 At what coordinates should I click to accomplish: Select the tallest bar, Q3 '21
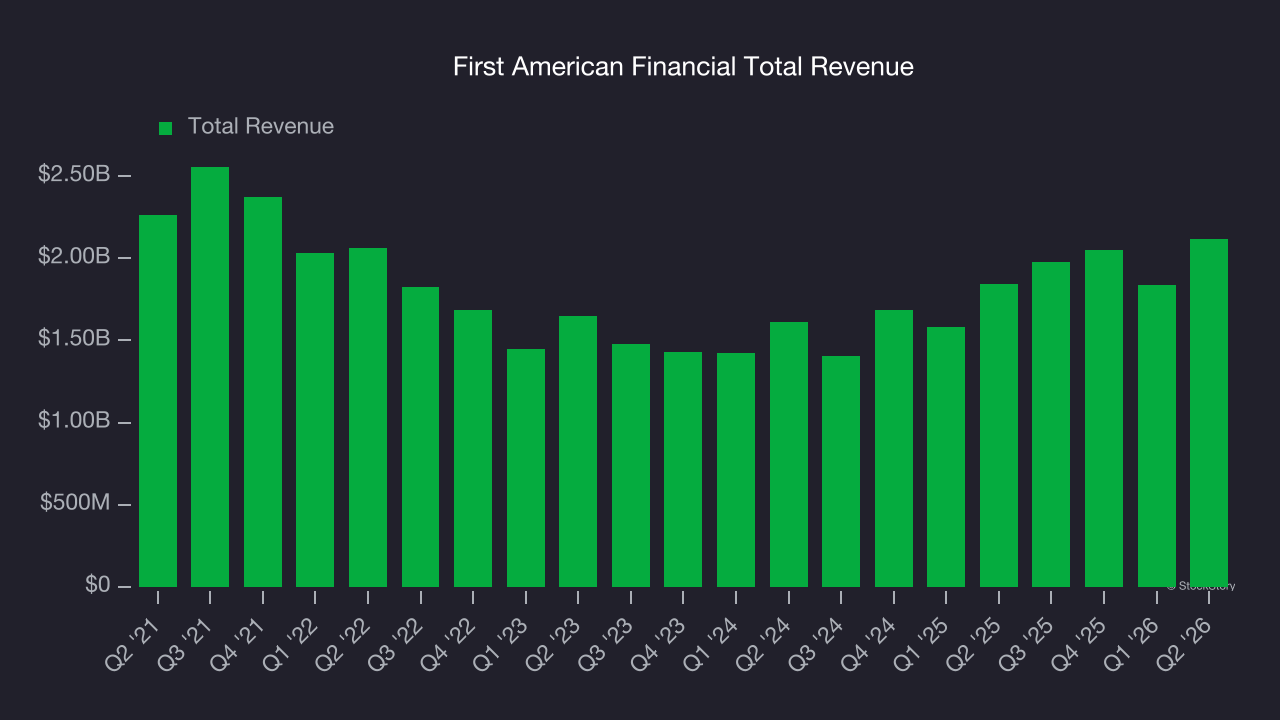210,377
